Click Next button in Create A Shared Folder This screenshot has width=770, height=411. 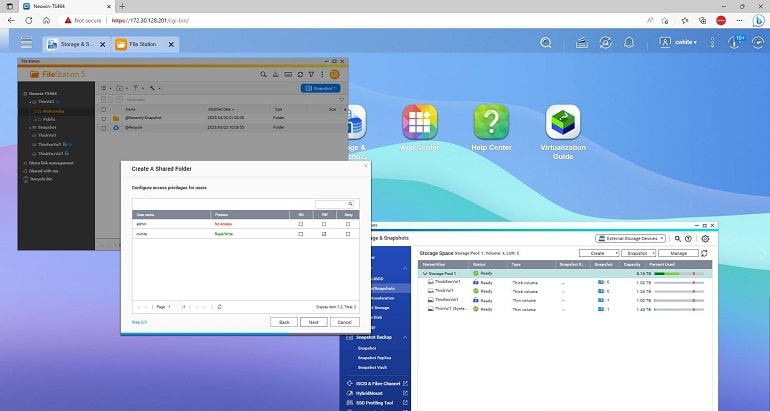click(x=313, y=322)
